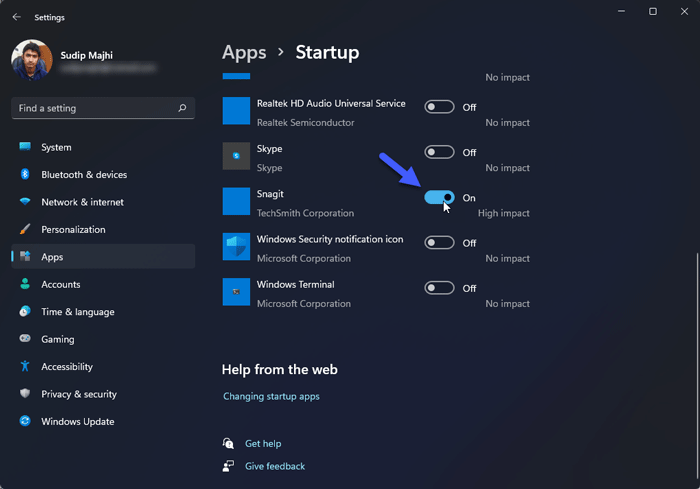Screen dimensions: 700x489
Task: Click the Give feedback link
Action: click(275, 466)
